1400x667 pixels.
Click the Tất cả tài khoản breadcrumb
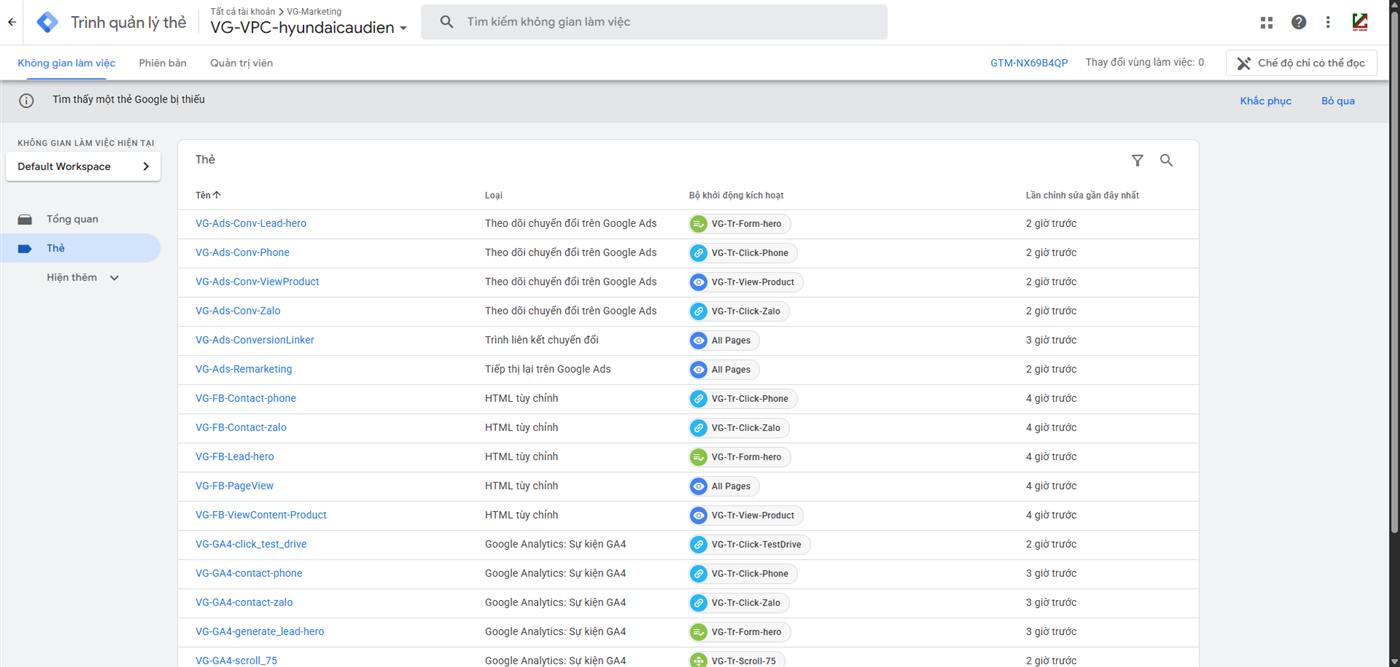pyautogui.click(x=243, y=11)
